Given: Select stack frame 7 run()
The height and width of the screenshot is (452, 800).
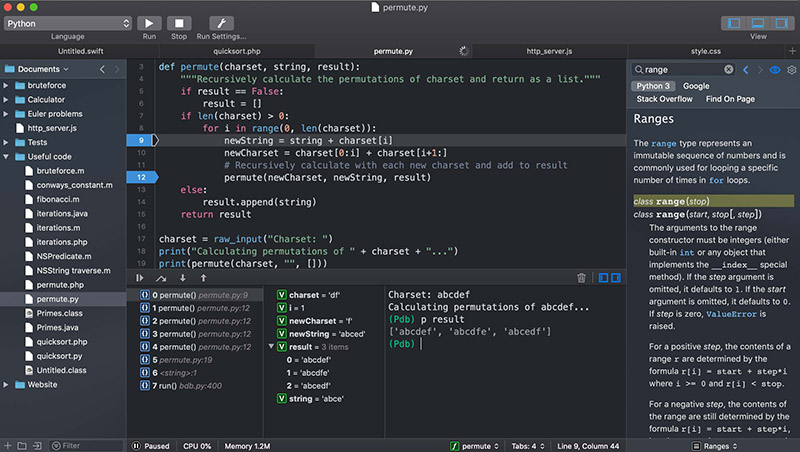Looking at the screenshot, I should 194,386.
